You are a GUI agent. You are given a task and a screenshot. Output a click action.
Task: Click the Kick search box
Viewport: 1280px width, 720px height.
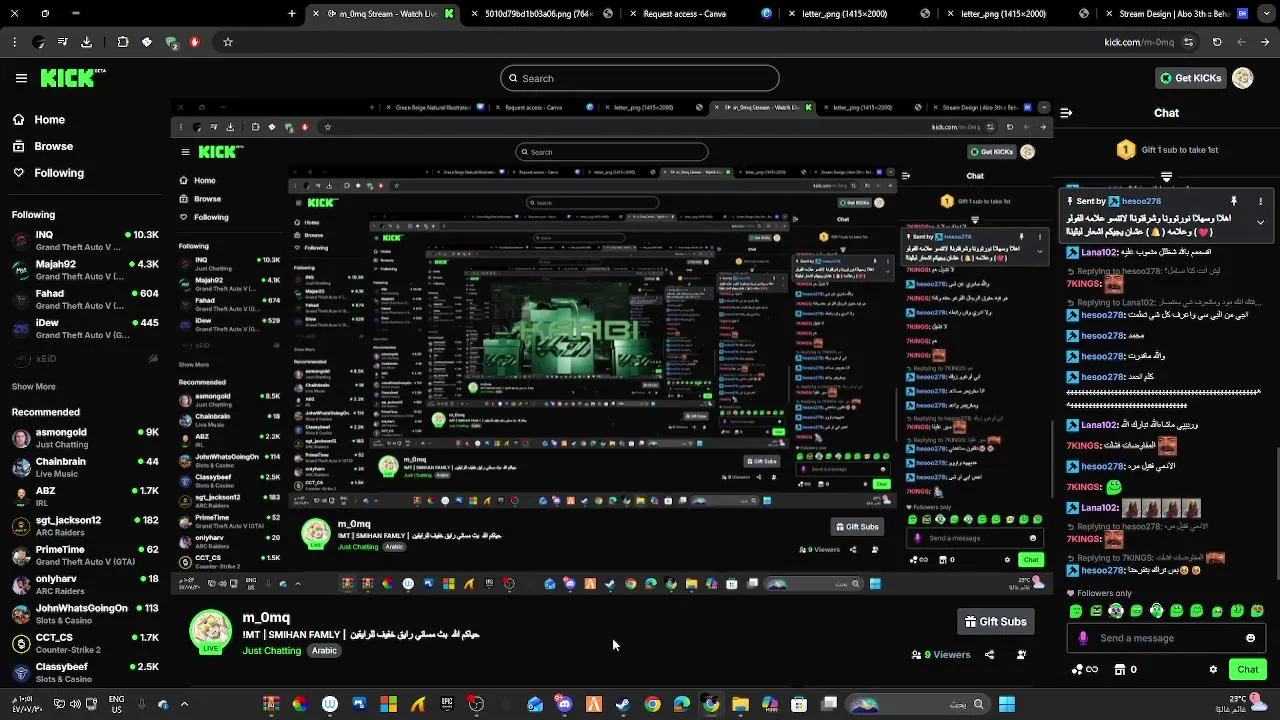point(640,78)
